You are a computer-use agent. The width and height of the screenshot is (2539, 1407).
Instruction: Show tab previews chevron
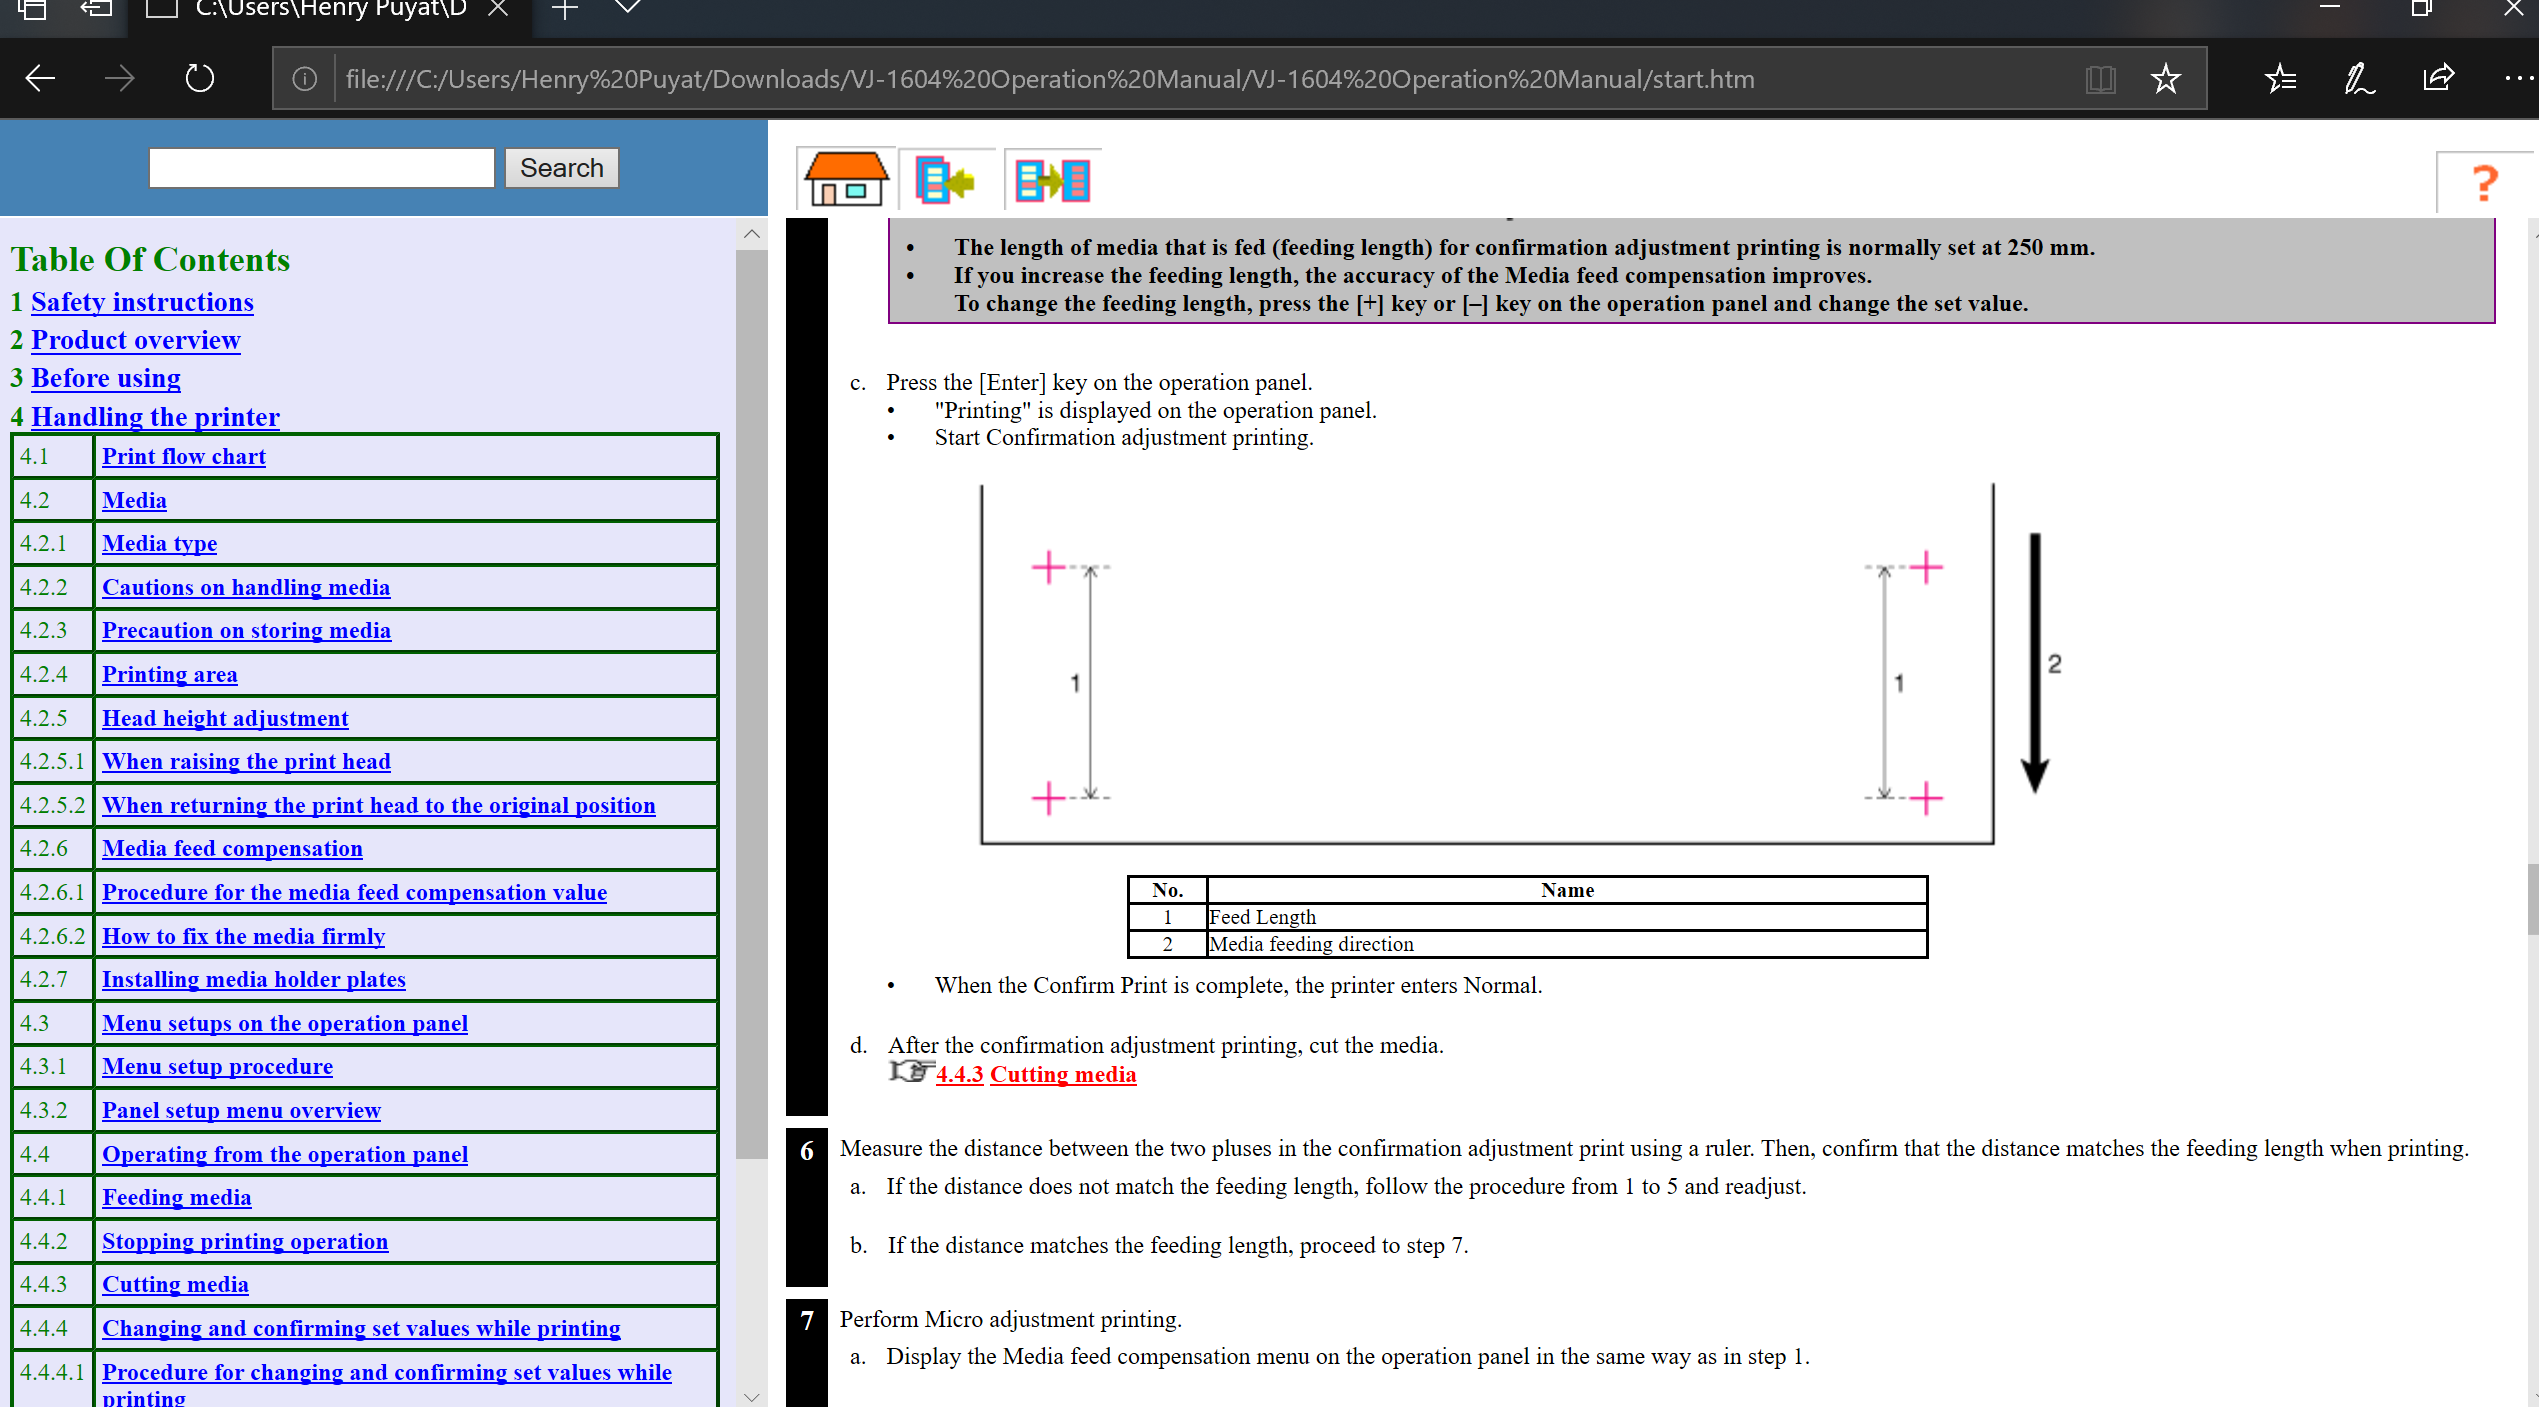point(627,8)
